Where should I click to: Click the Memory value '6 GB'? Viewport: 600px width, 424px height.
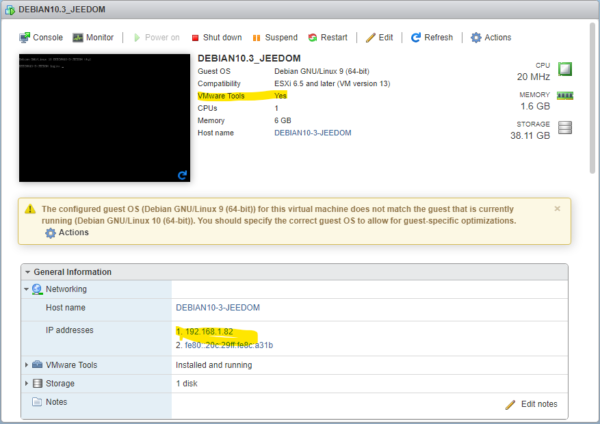point(283,121)
